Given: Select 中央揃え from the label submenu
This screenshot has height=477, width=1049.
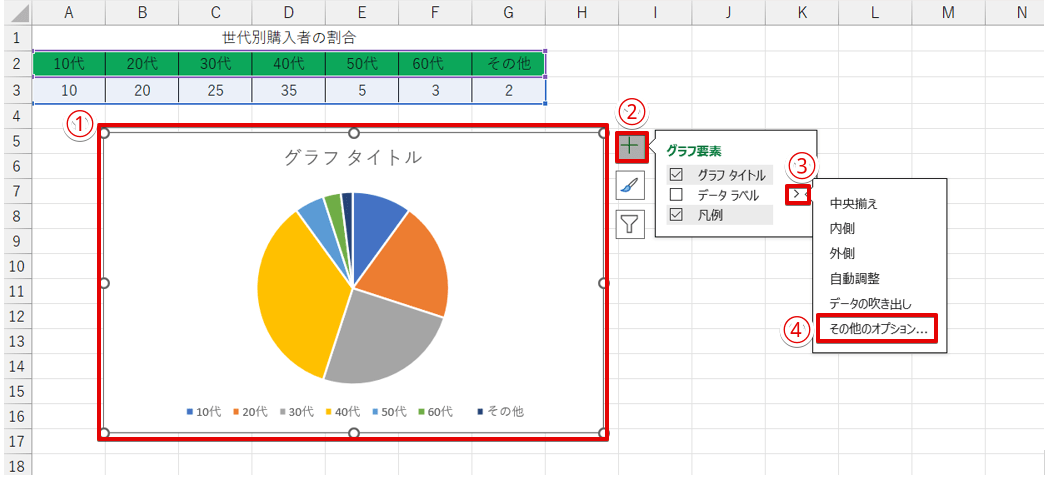Looking at the screenshot, I should (x=854, y=204).
